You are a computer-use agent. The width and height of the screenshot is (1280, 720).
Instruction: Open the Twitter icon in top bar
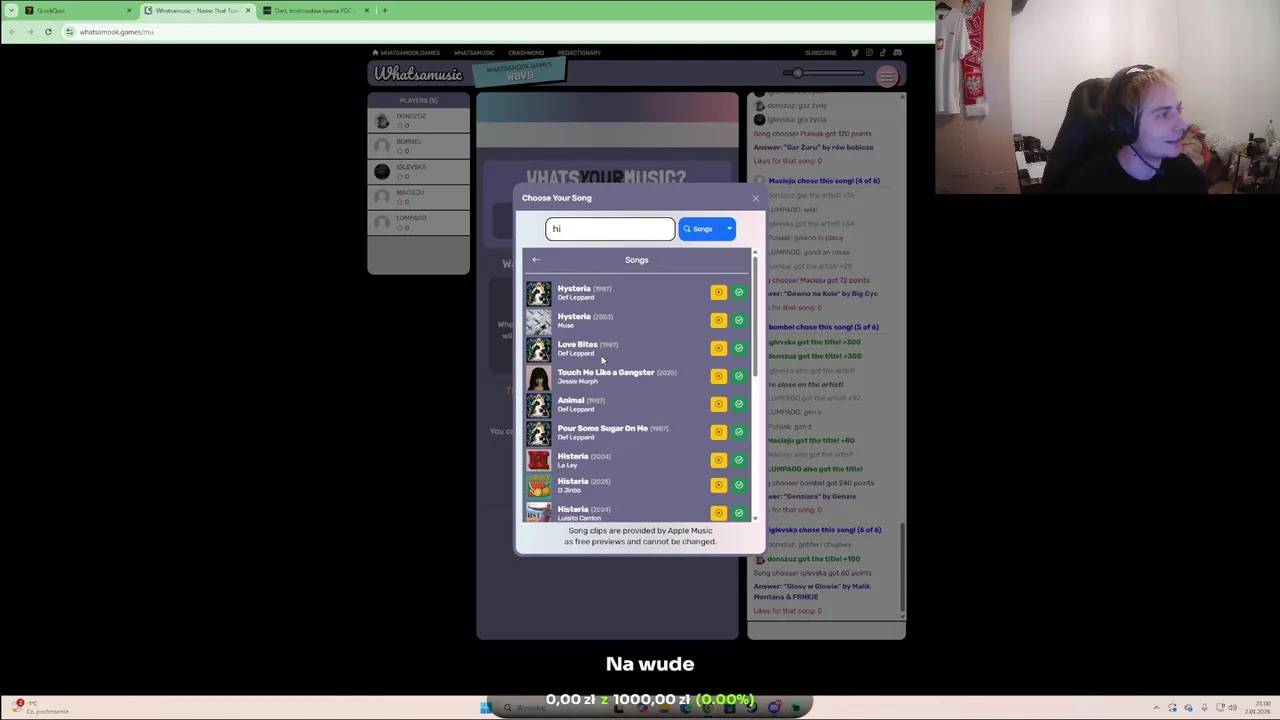point(855,53)
